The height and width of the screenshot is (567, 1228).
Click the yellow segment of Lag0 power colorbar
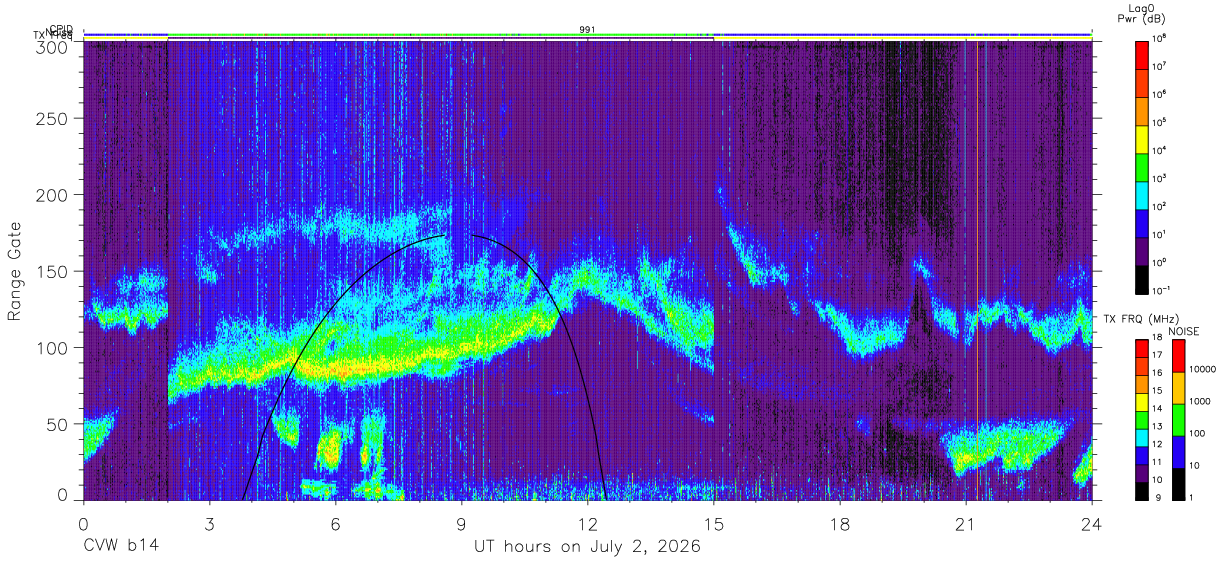1141,138
